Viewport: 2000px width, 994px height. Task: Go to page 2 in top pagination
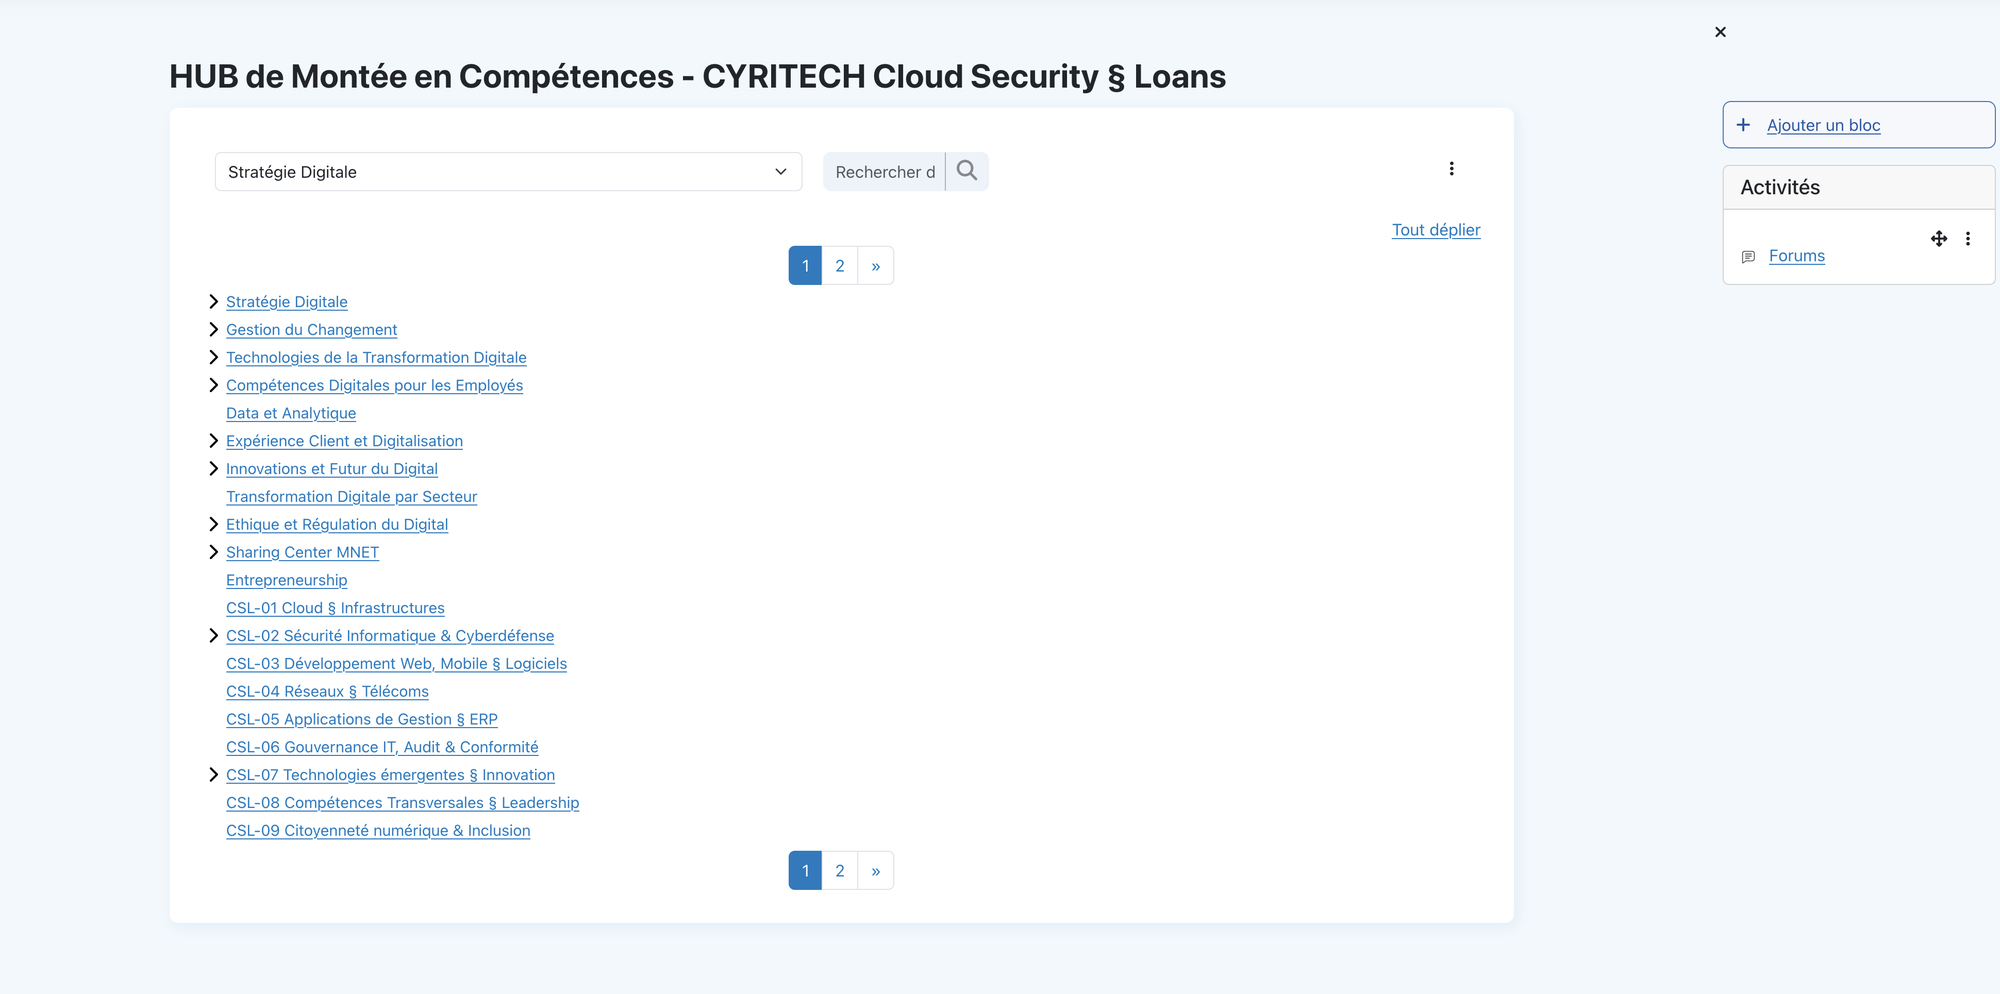[x=839, y=266]
